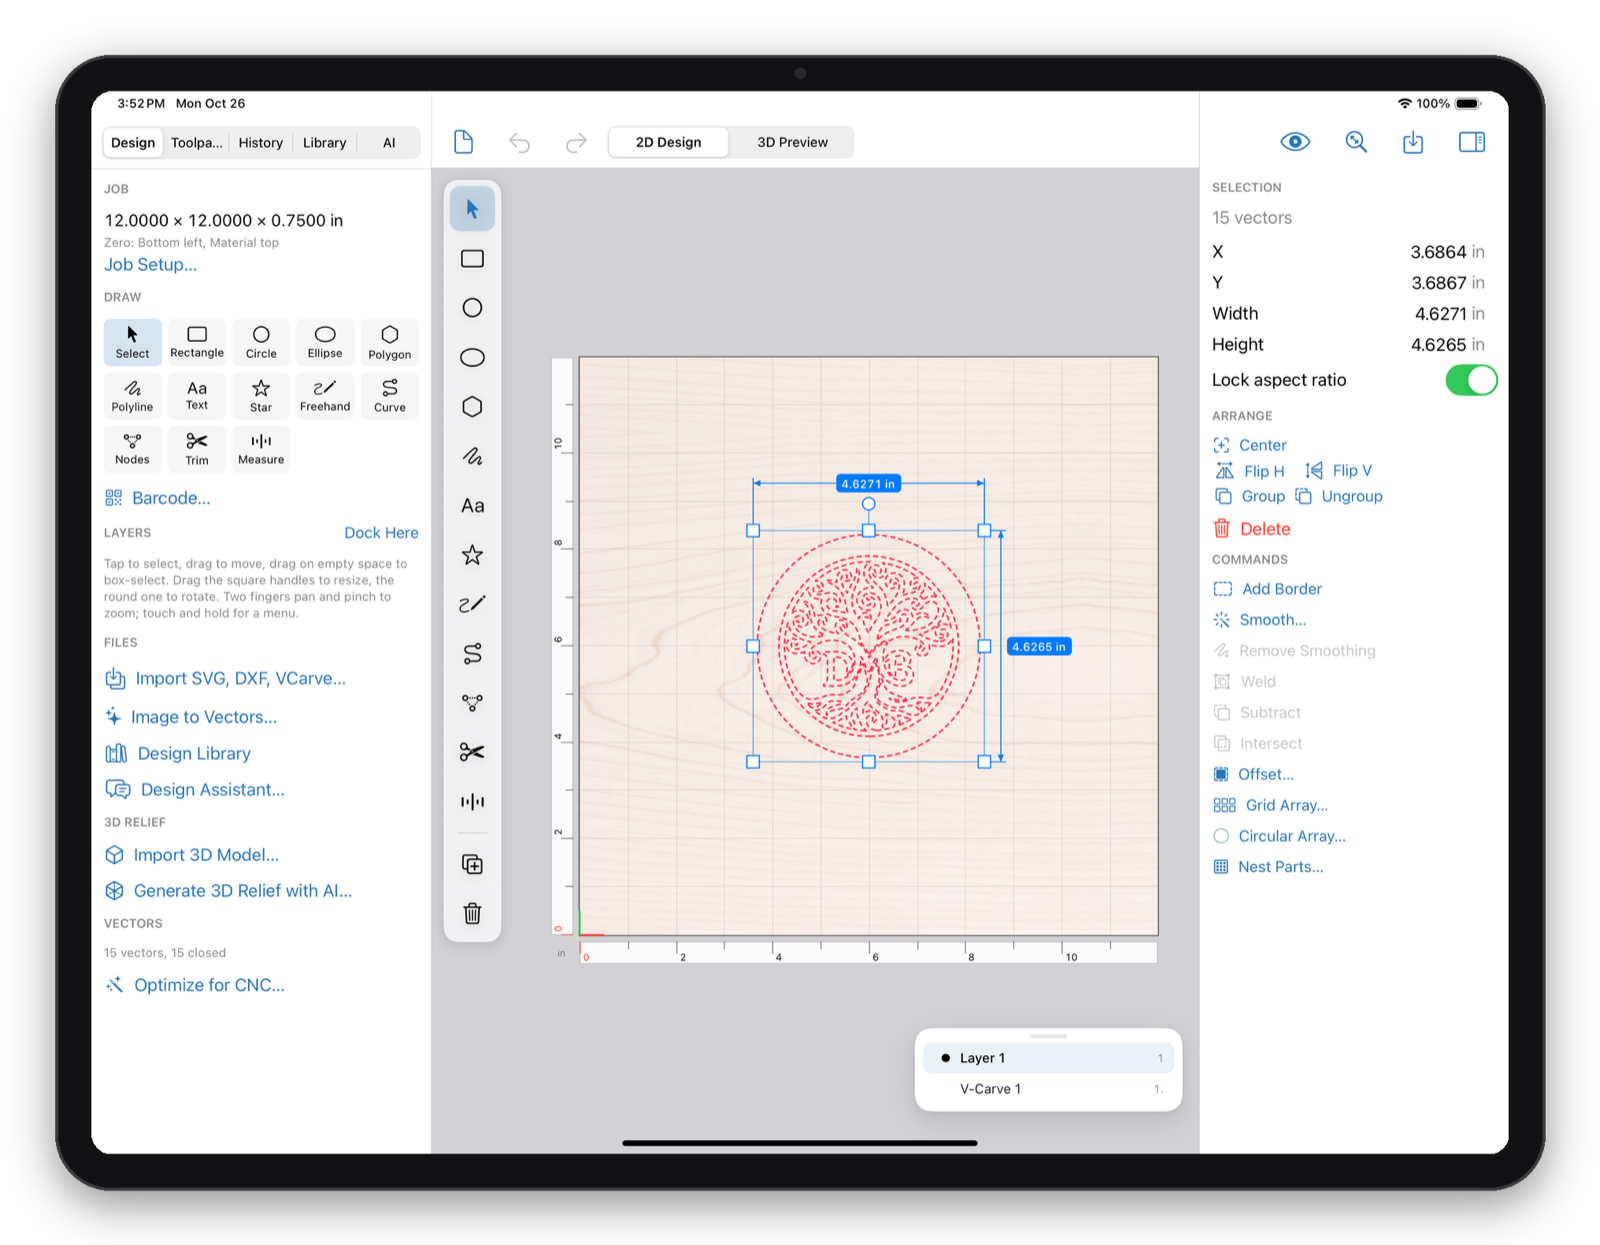Image resolution: width=1600 pixels, height=1245 pixels.
Task: Open Grid Array command
Action: (1271, 805)
